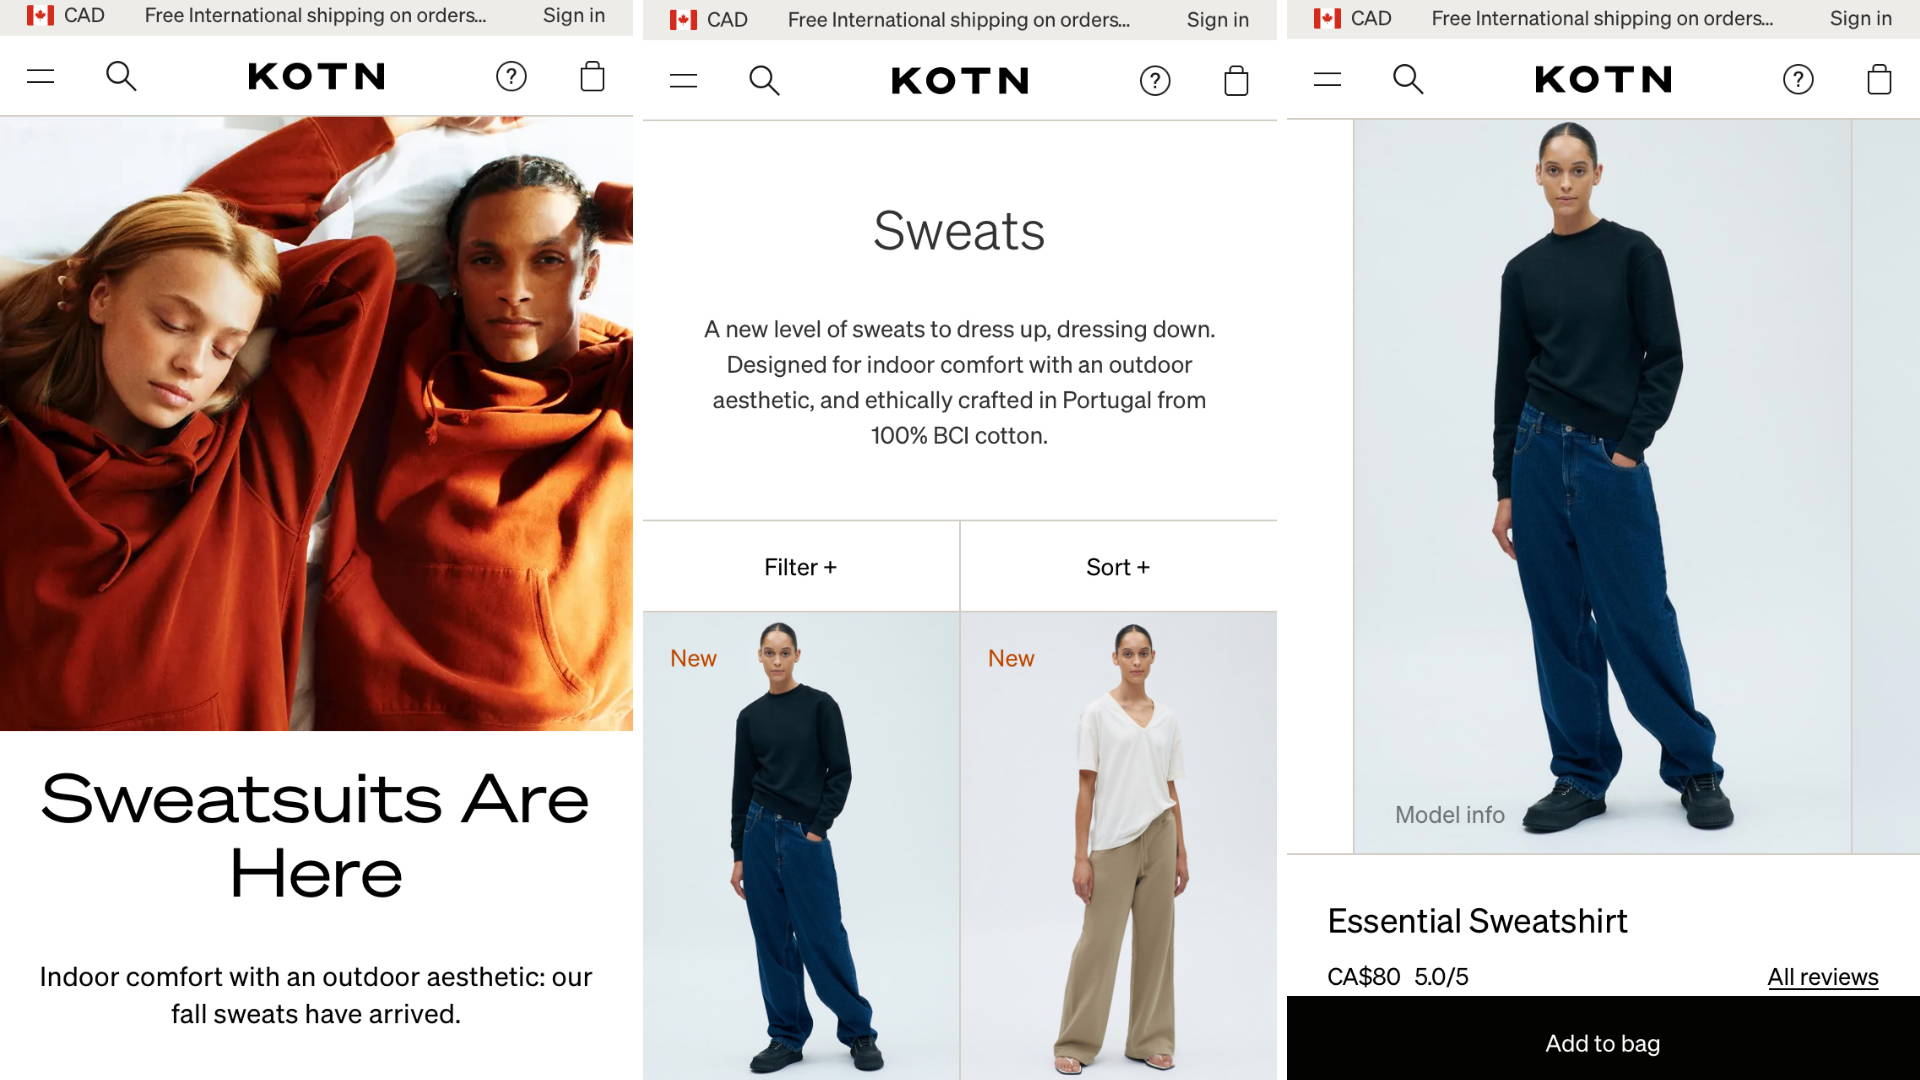Open shopping bag on left screen
Image resolution: width=1920 pixels, height=1080 pixels.
(592, 76)
